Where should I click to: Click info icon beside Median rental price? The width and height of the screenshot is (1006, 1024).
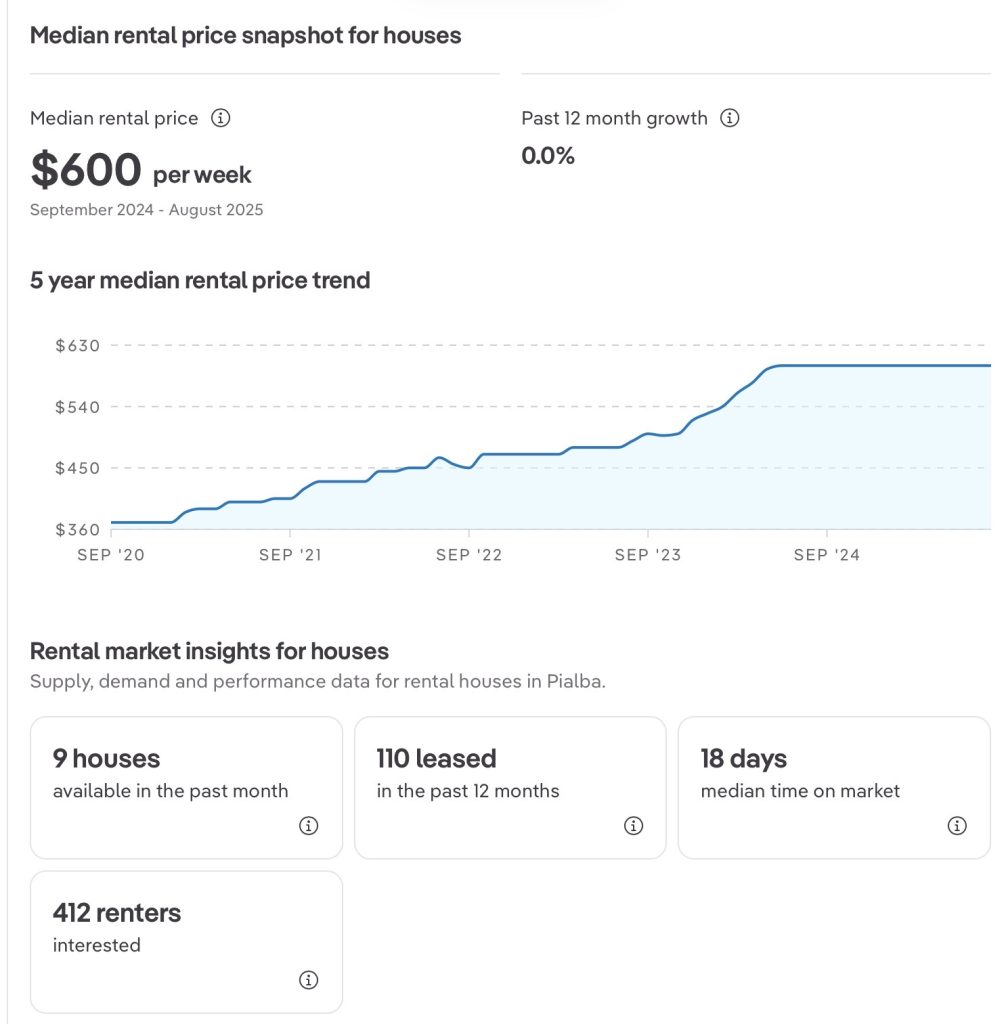click(x=221, y=118)
